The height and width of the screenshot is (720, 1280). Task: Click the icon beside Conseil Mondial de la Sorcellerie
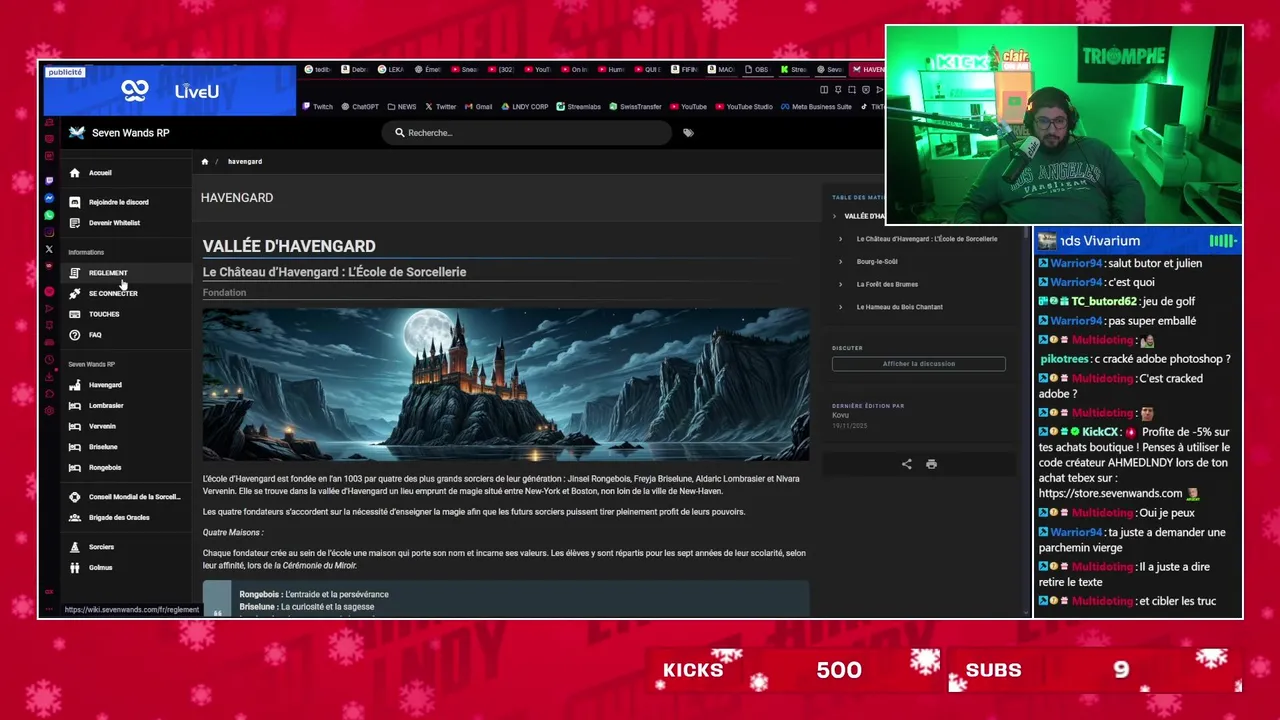point(74,497)
